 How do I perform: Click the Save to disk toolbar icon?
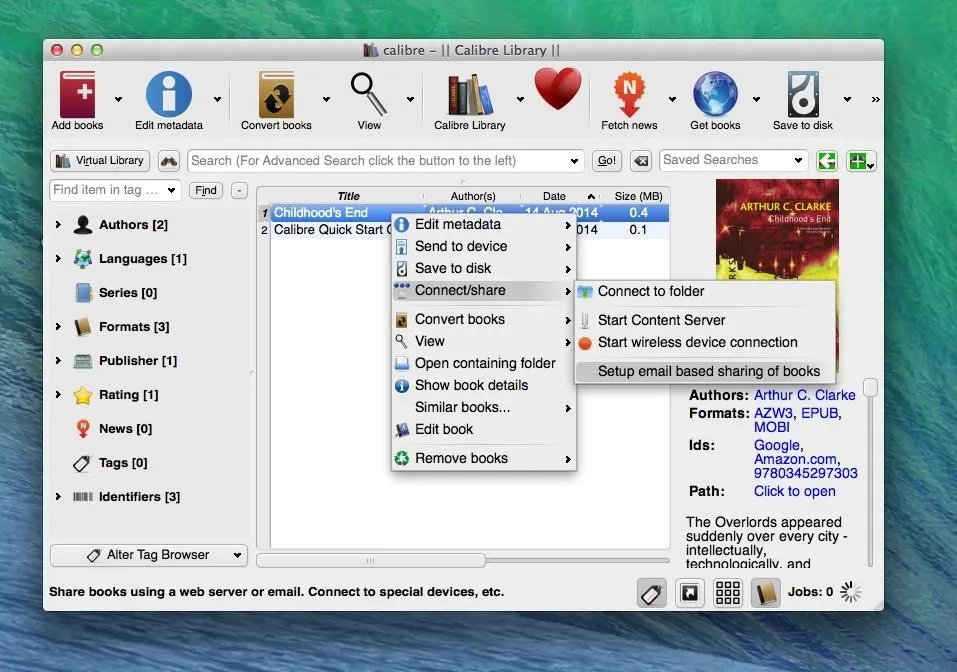point(803,95)
